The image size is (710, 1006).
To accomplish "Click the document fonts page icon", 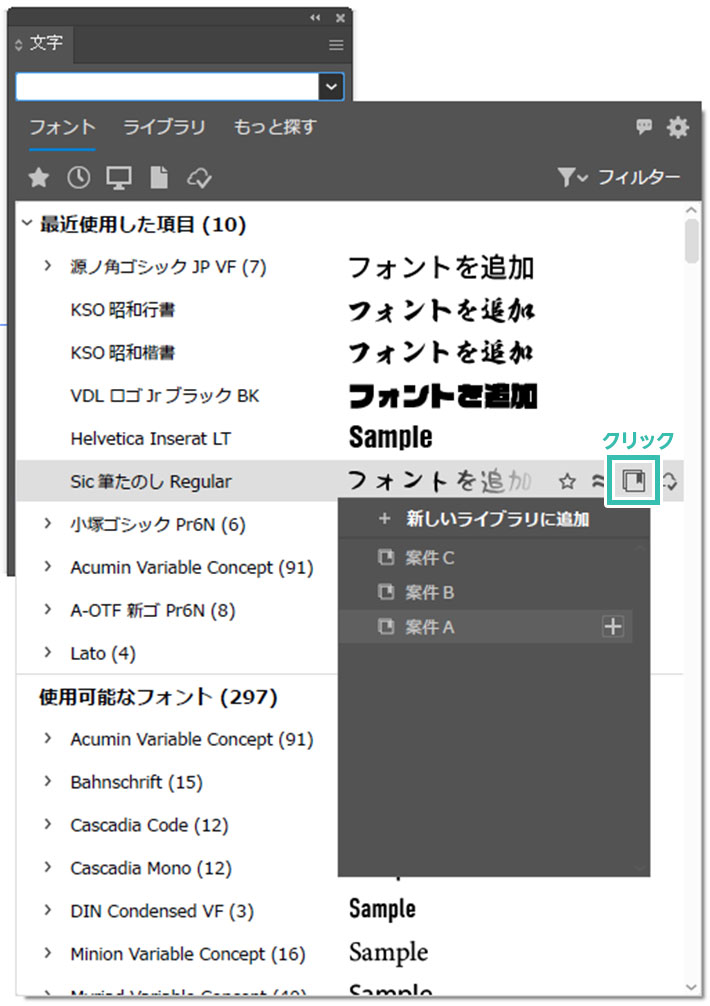I will (158, 178).
